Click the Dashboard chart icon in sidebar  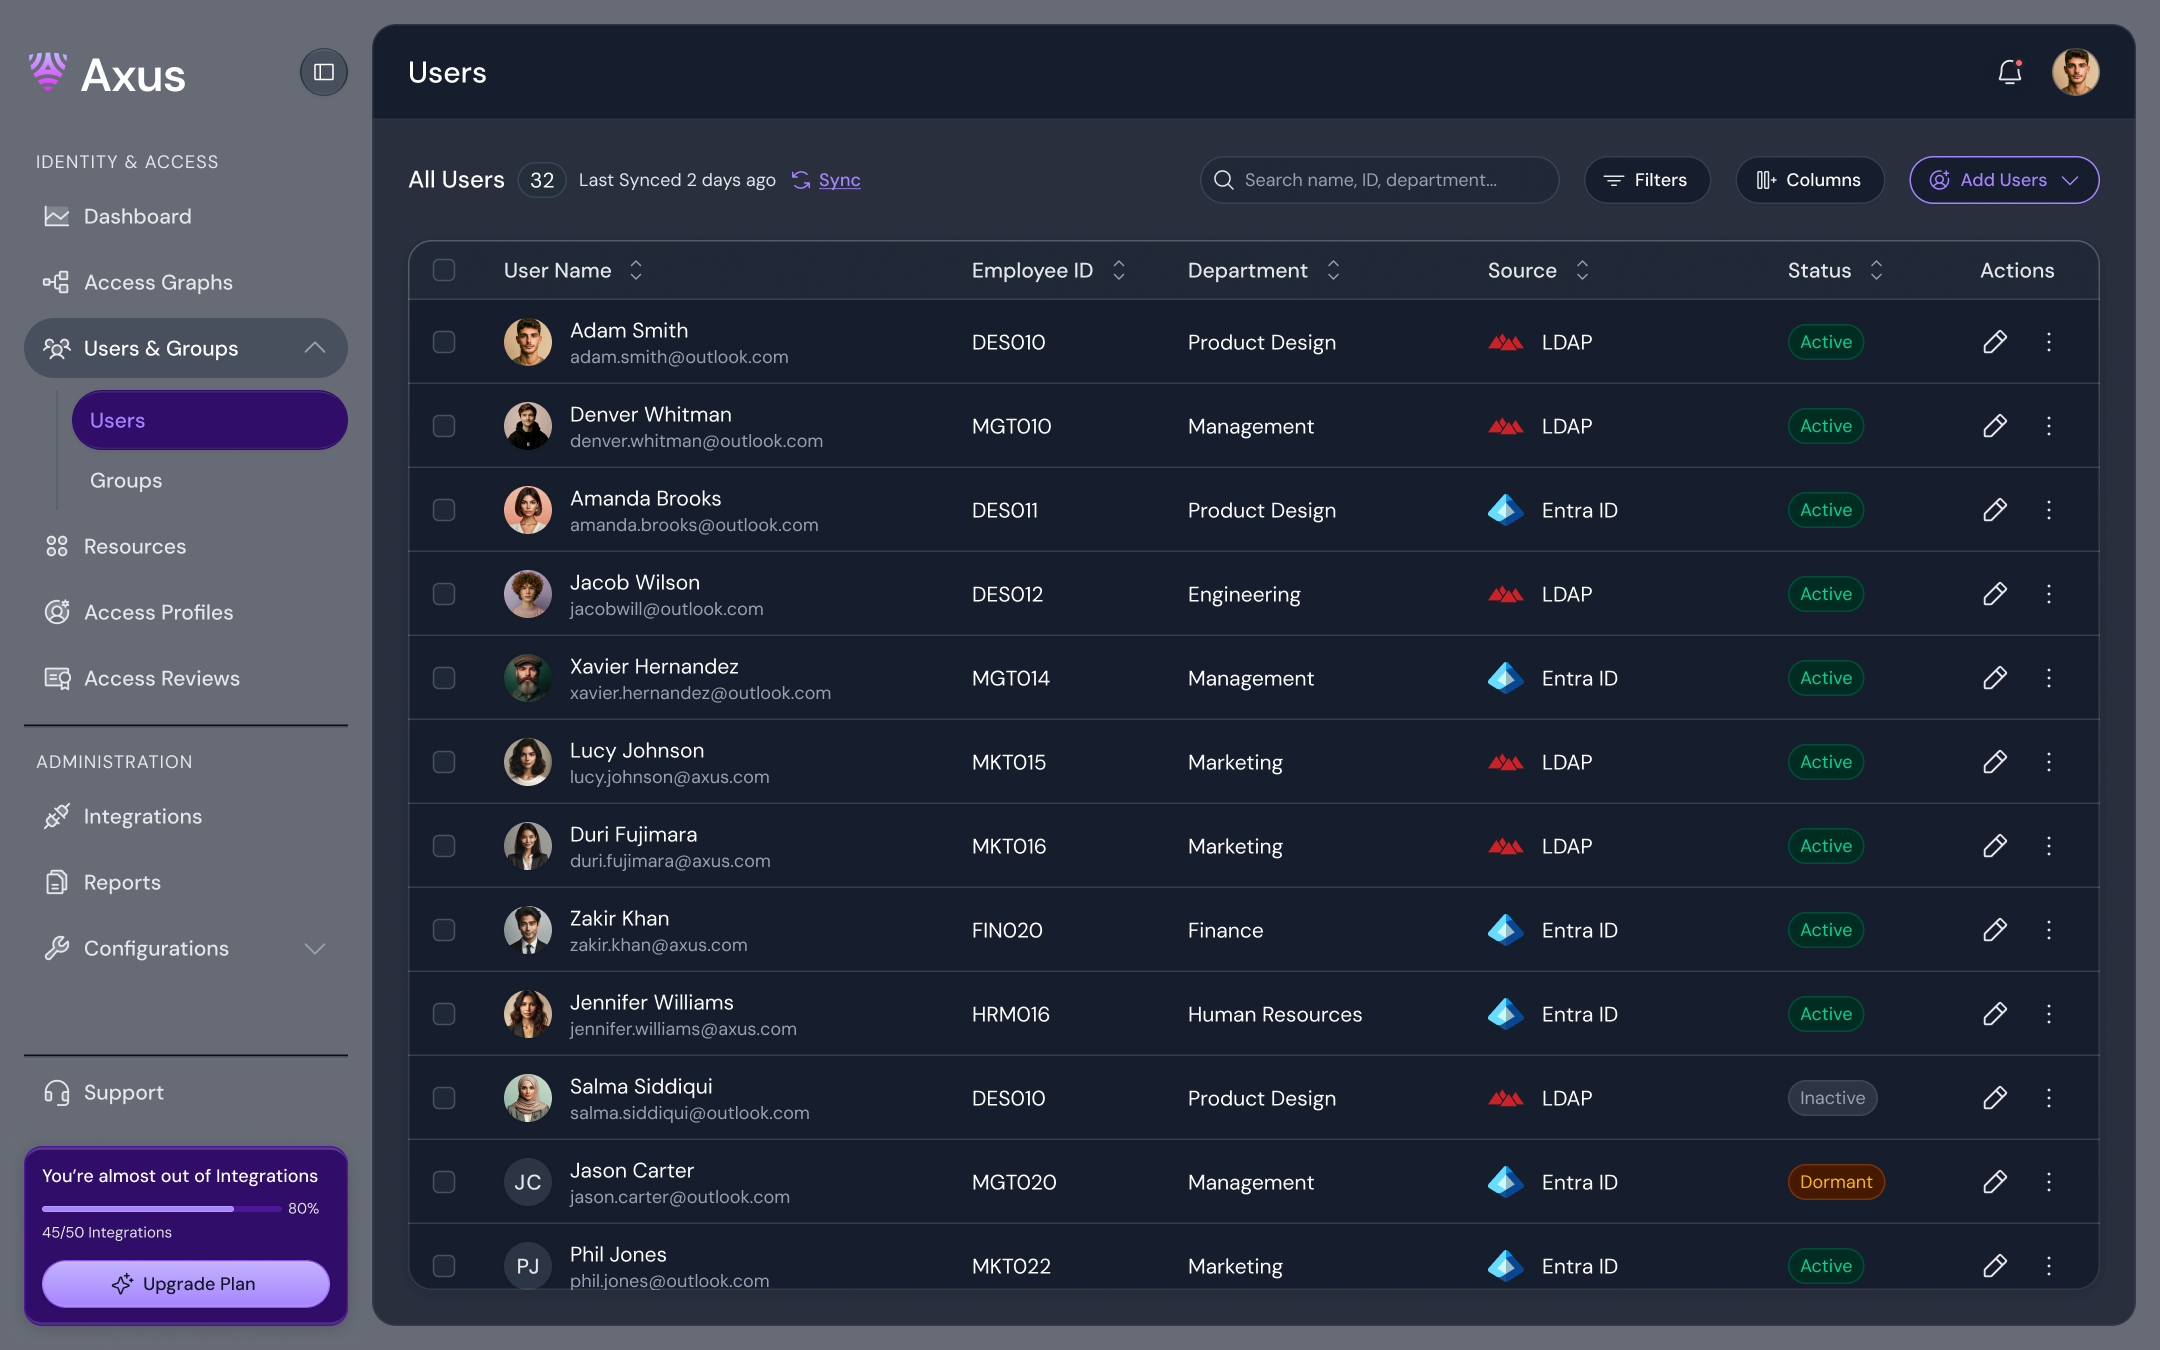57,216
